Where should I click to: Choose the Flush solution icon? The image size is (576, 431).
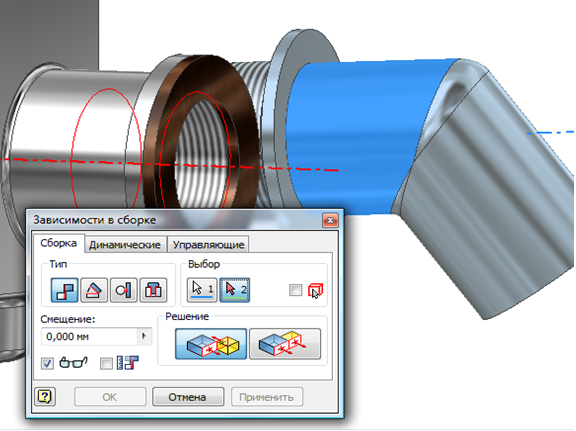[285, 344]
